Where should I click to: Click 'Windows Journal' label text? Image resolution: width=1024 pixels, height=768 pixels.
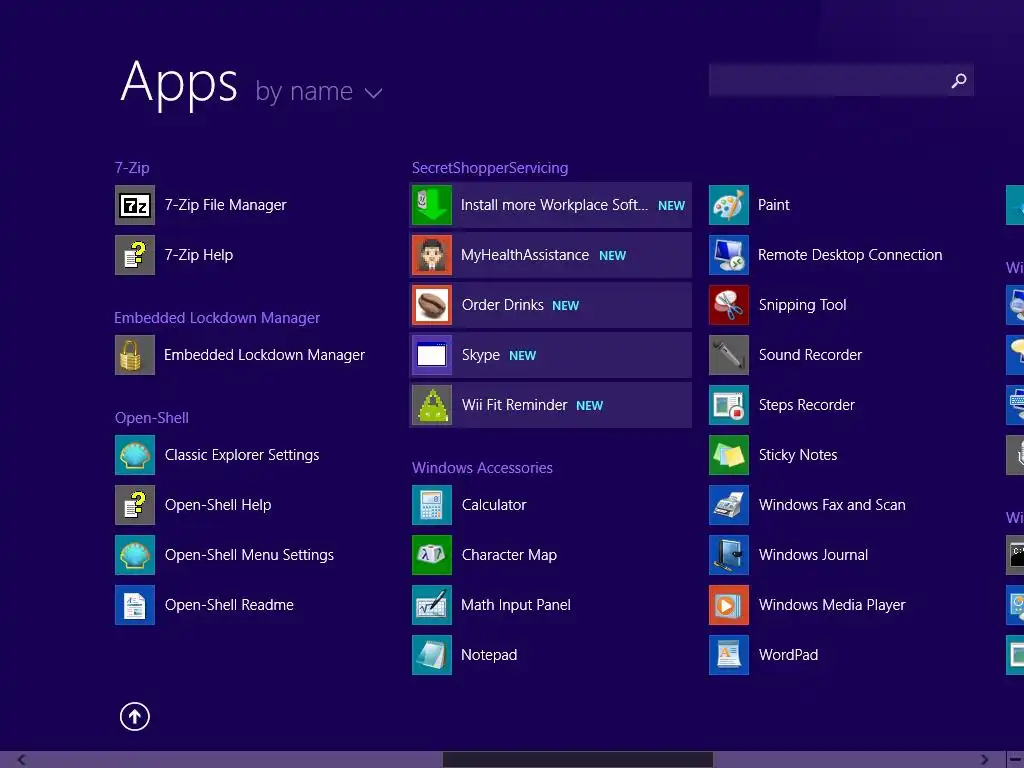pyautogui.click(x=813, y=555)
